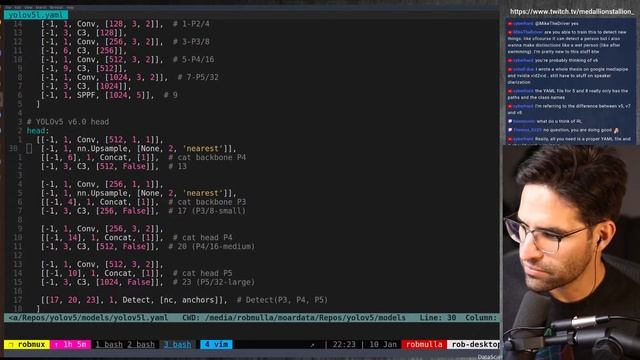Click the '# 20 (P4/16-medium)' comment
Image resolution: width=640 pixels, height=360 pixels.
(x=212, y=247)
